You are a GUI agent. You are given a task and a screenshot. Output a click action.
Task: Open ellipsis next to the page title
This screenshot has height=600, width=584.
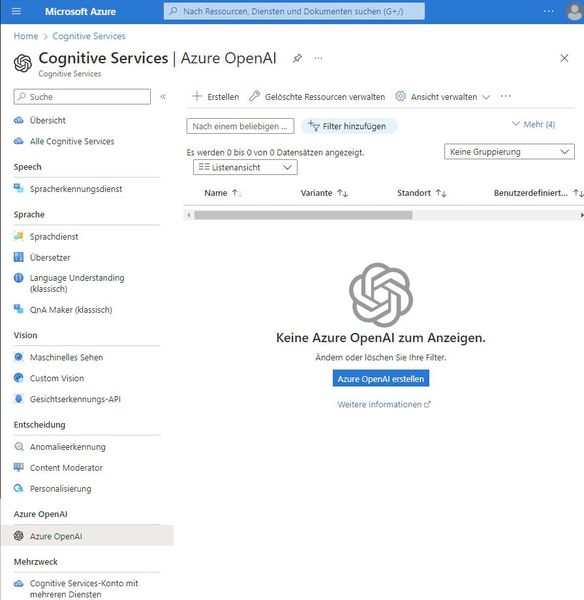click(x=318, y=59)
